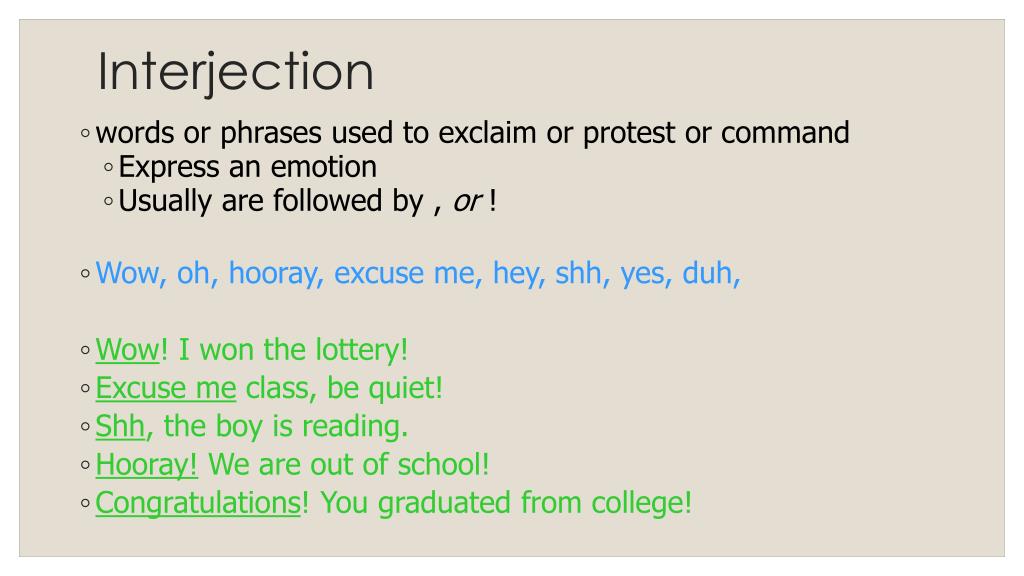Image resolution: width=1024 pixels, height=576 pixels.
Task: Click the underlined Hooray! text
Action: [x=146, y=465]
